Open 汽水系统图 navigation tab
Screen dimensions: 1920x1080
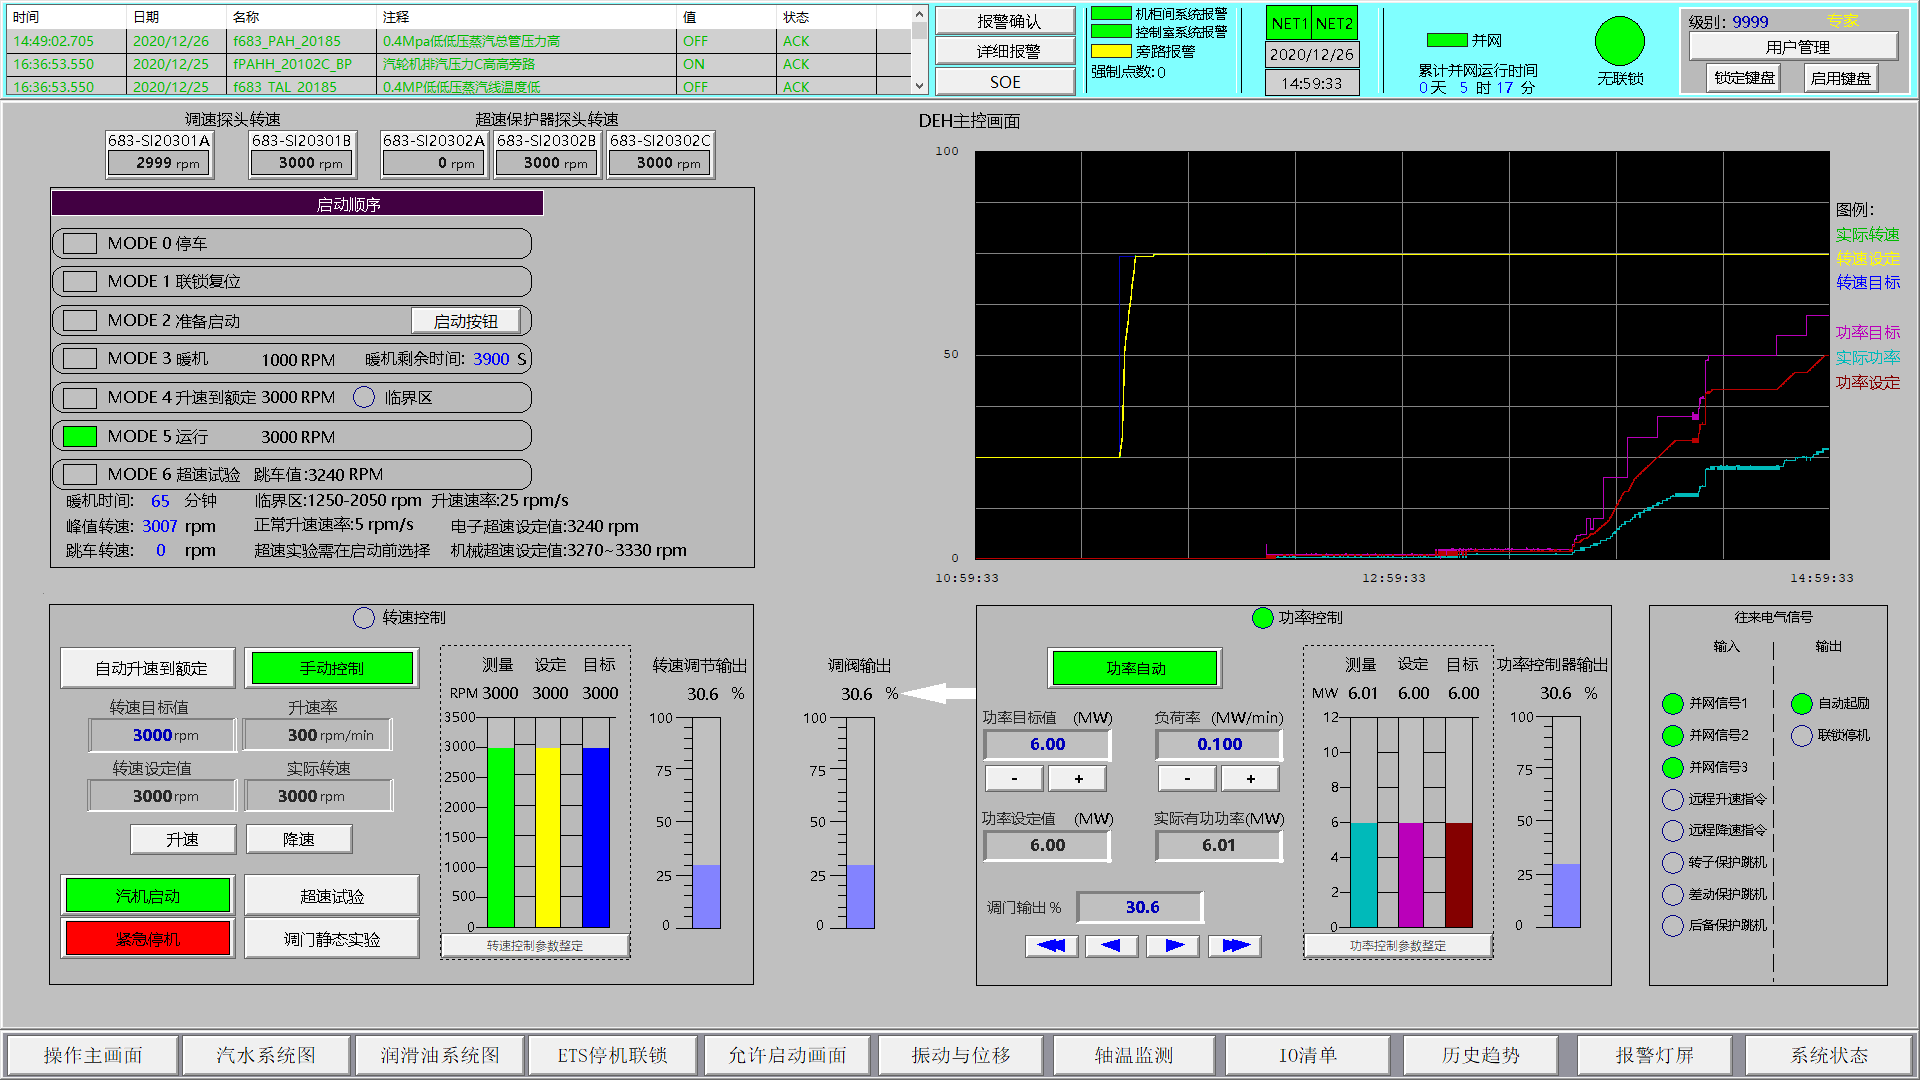pyautogui.click(x=266, y=1055)
